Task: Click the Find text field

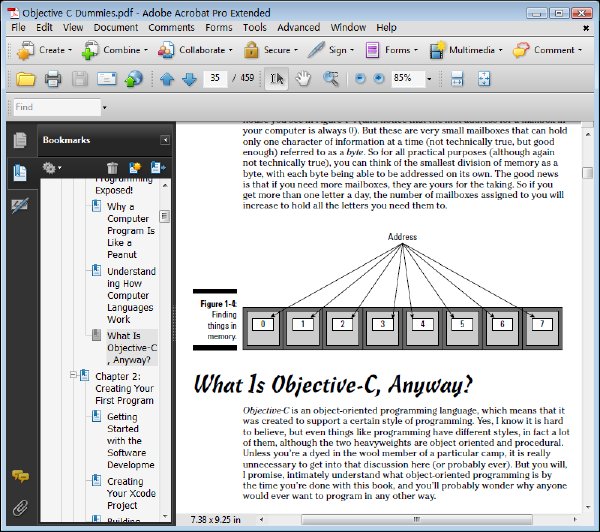Action: point(57,107)
